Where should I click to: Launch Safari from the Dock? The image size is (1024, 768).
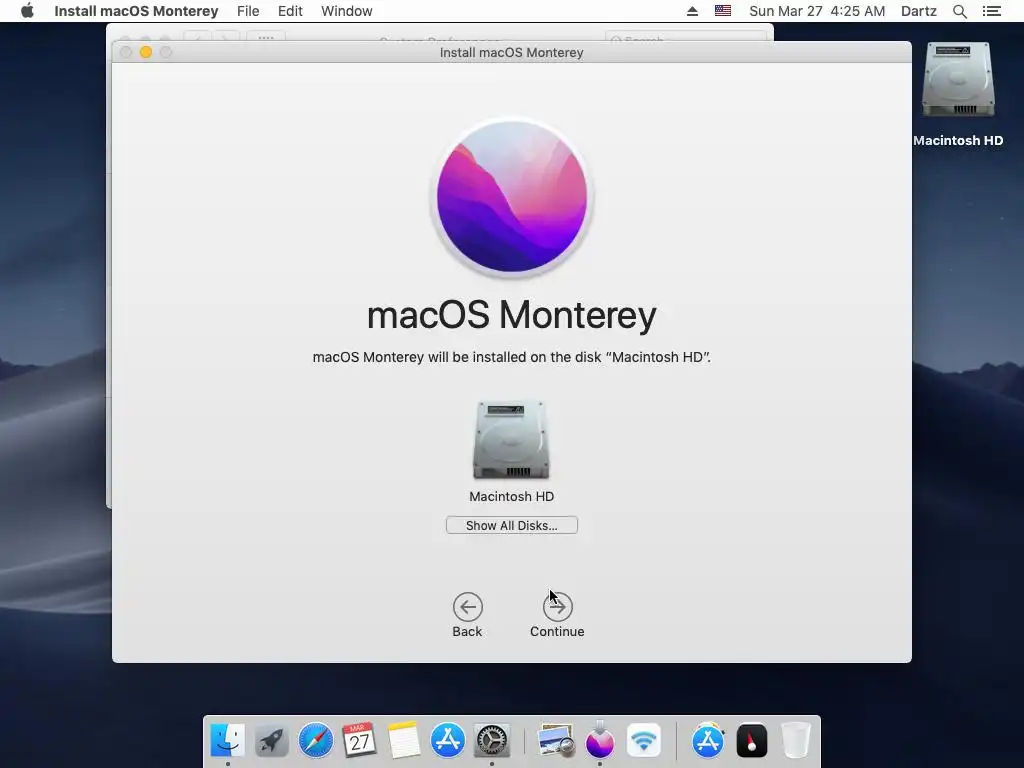click(315, 741)
